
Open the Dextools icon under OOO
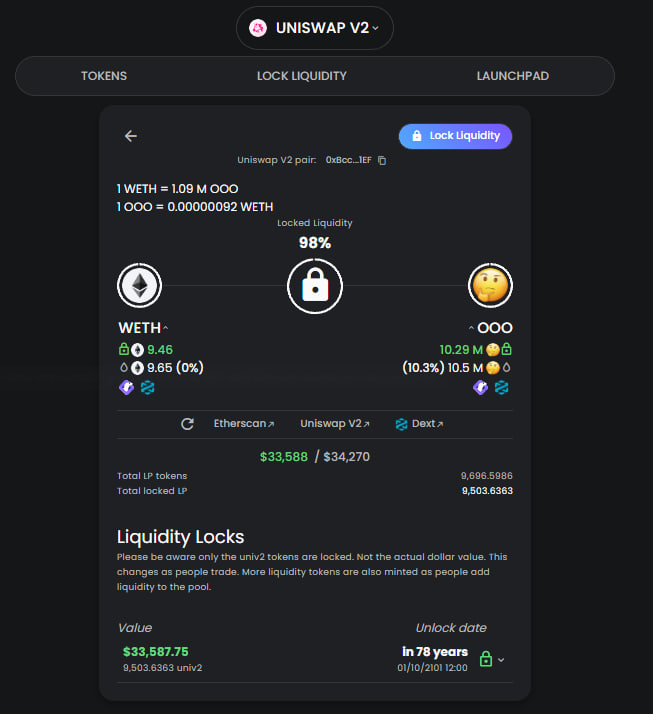(501, 388)
